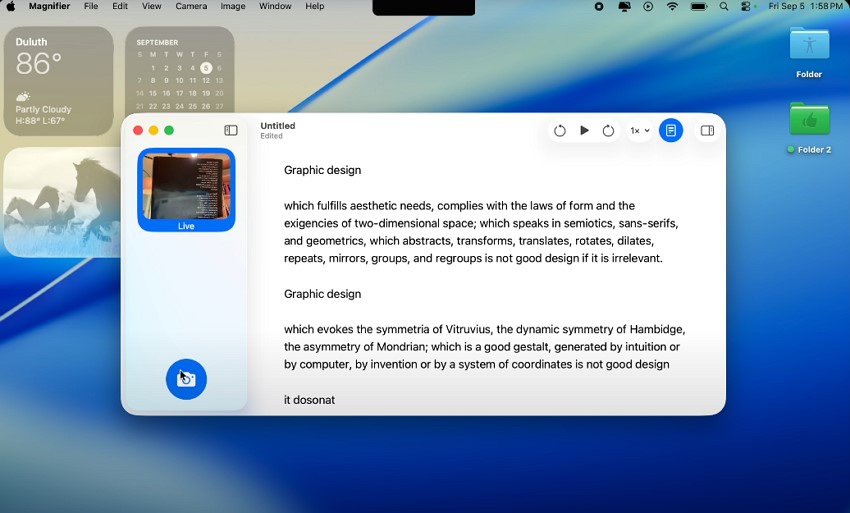Open the Help menu

click(314, 7)
